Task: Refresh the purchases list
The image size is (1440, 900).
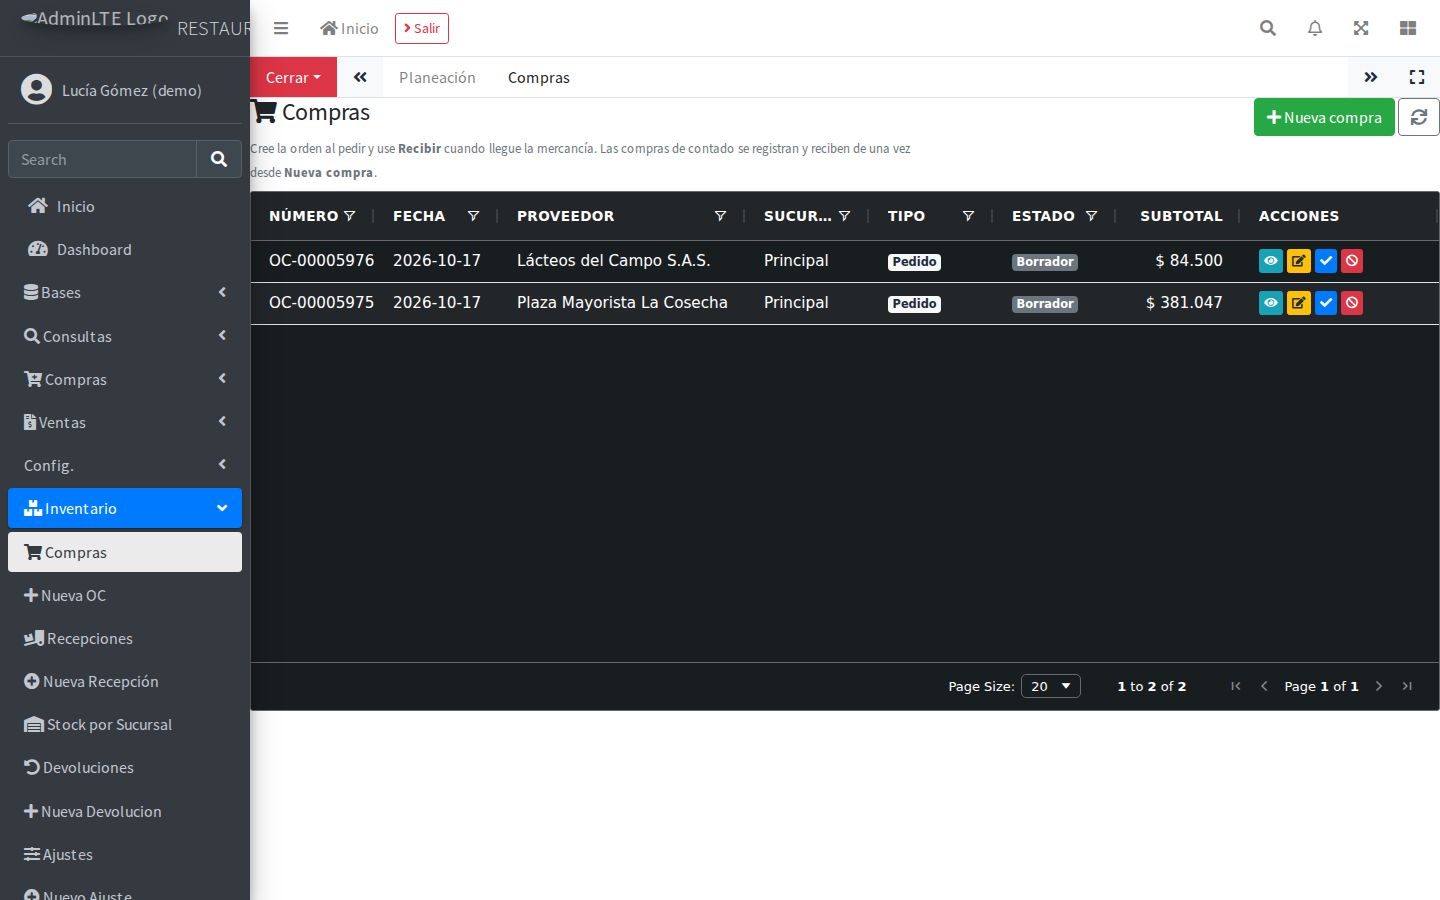Action: coord(1418,117)
